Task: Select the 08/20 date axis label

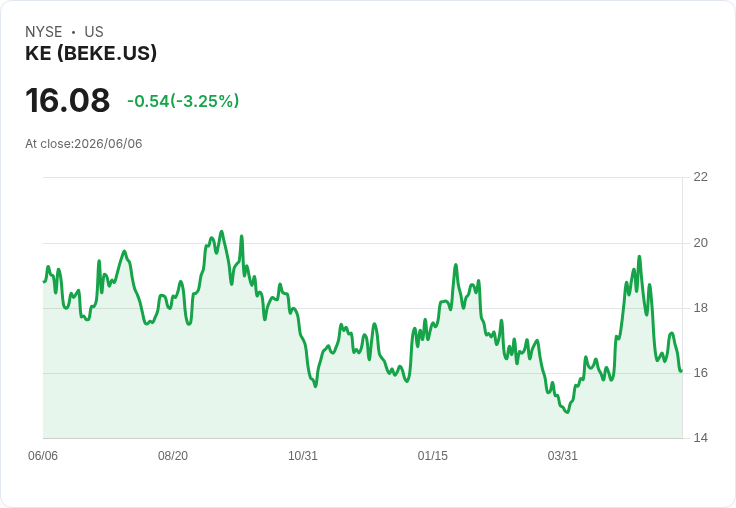Action: pos(173,455)
